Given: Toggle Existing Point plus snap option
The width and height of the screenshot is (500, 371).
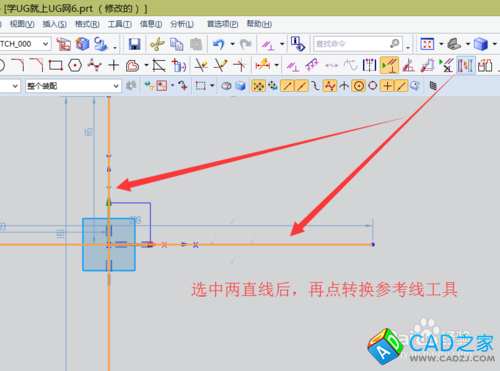Looking at the screenshot, I should [x=387, y=86].
